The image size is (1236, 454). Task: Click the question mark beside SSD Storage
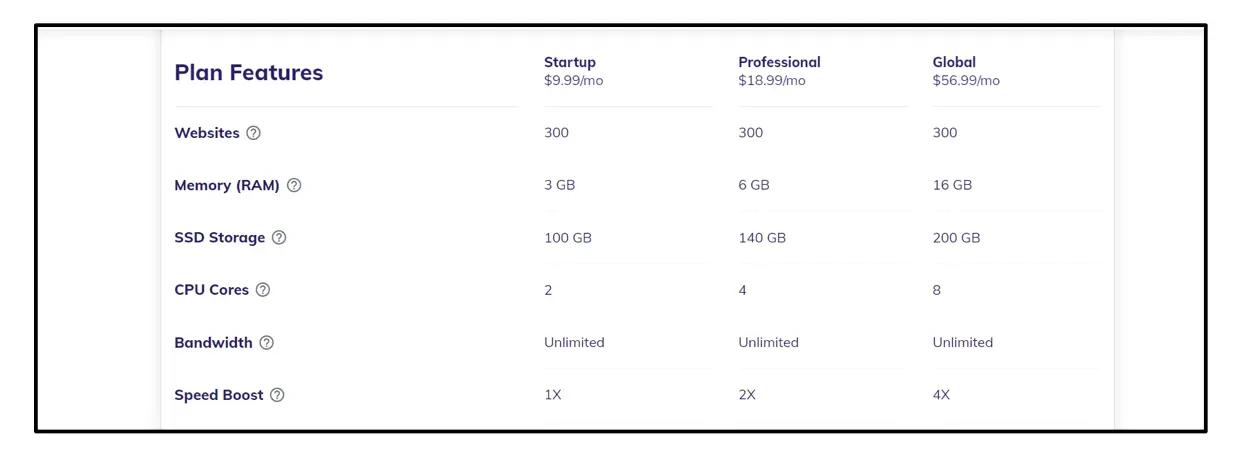(279, 238)
